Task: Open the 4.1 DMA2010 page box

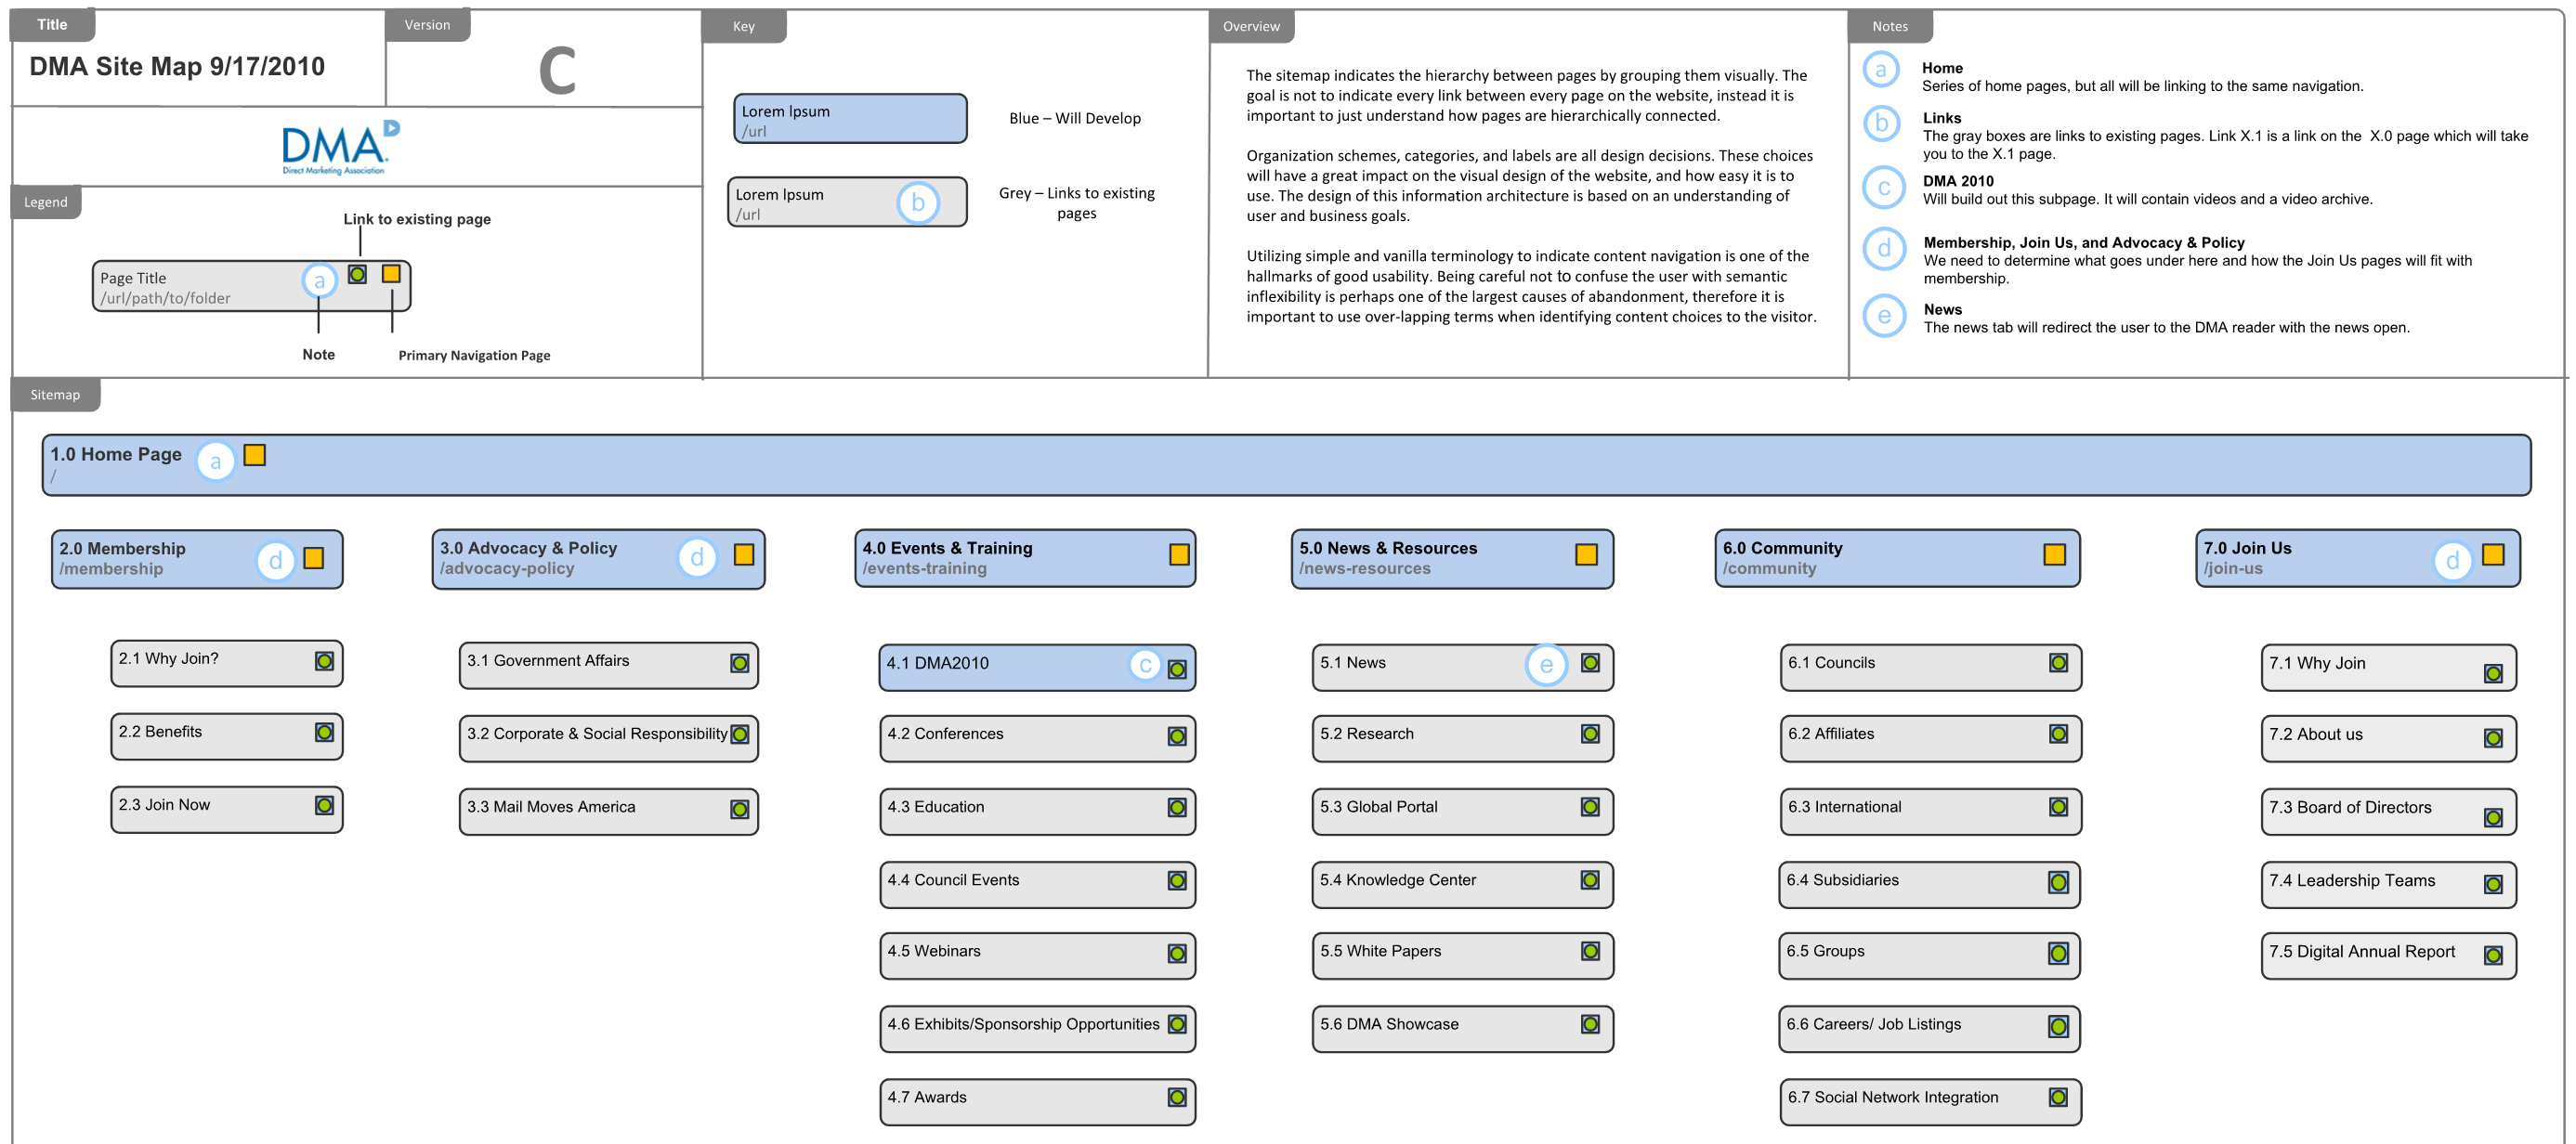Action: pyautogui.click(x=1037, y=668)
